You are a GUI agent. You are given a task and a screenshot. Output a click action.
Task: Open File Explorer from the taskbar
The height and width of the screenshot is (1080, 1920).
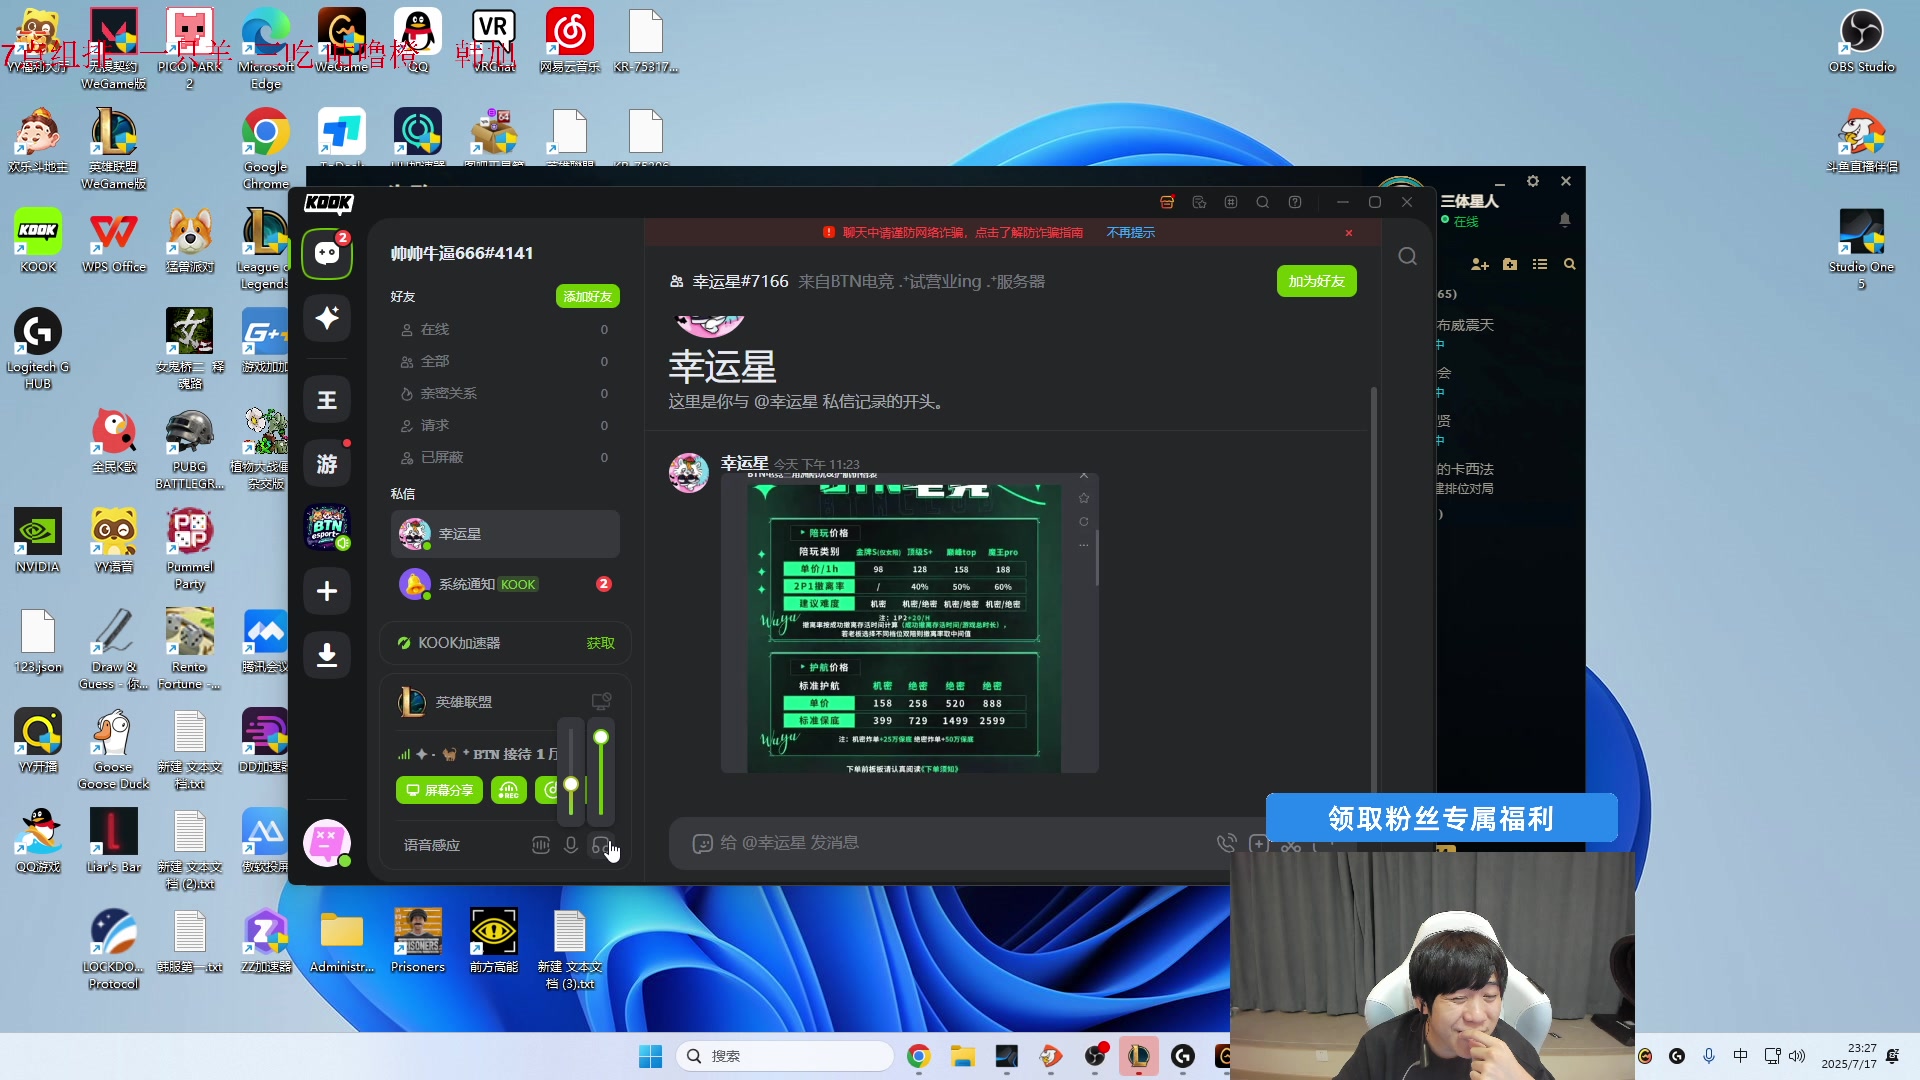click(x=963, y=1056)
